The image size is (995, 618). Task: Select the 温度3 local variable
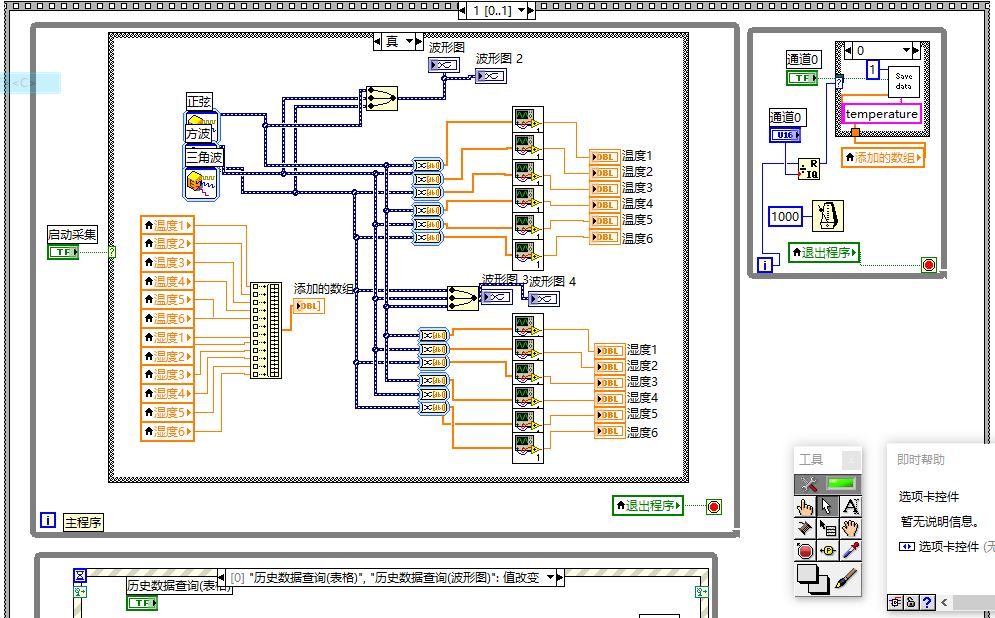pos(167,263)
